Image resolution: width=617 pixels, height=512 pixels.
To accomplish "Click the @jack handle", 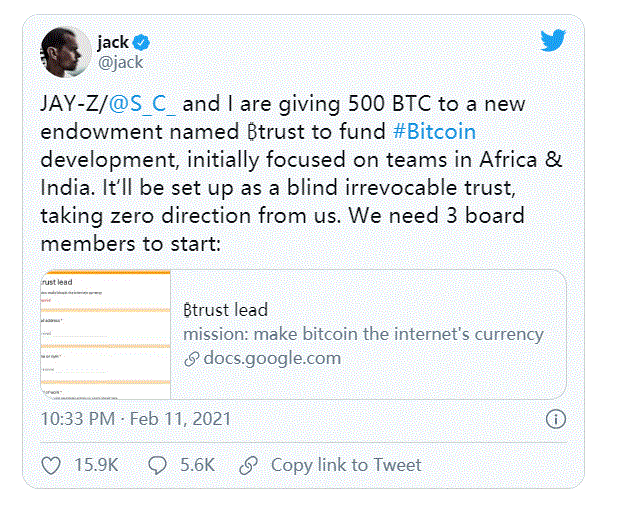I will point(119,62).
